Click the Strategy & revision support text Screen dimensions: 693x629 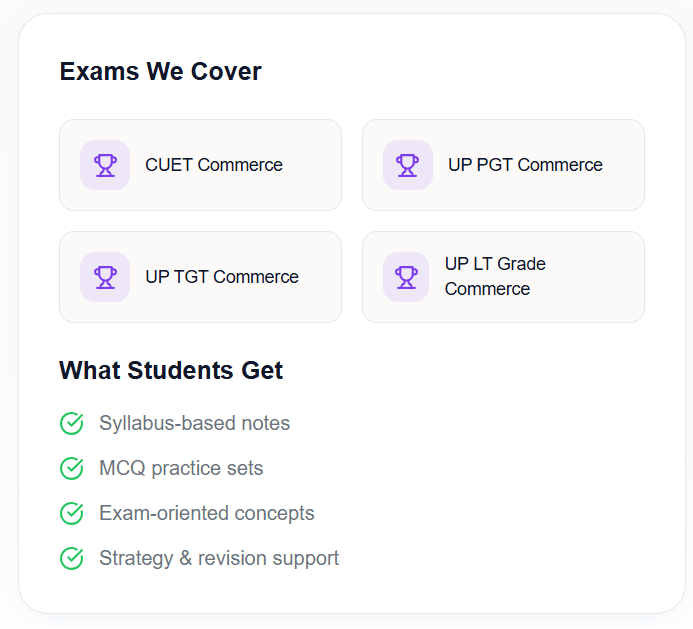point(219,558)
